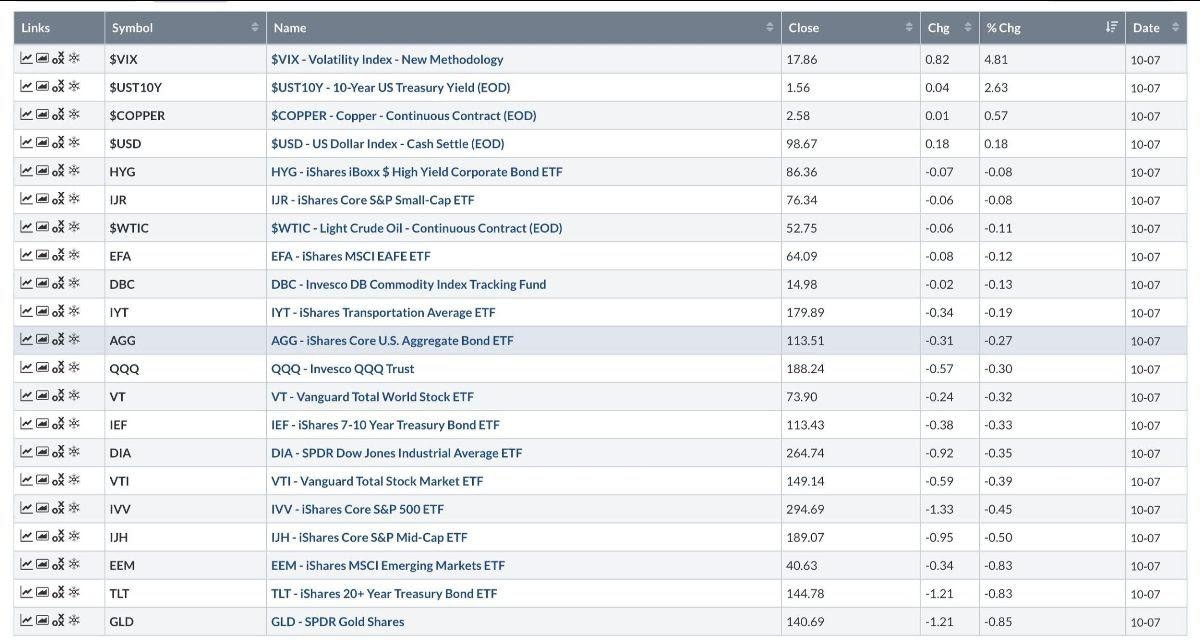Viewport: 1200px width, 640px height.
Task: Sort by the Close column header
Action: (x=850, y=28)
